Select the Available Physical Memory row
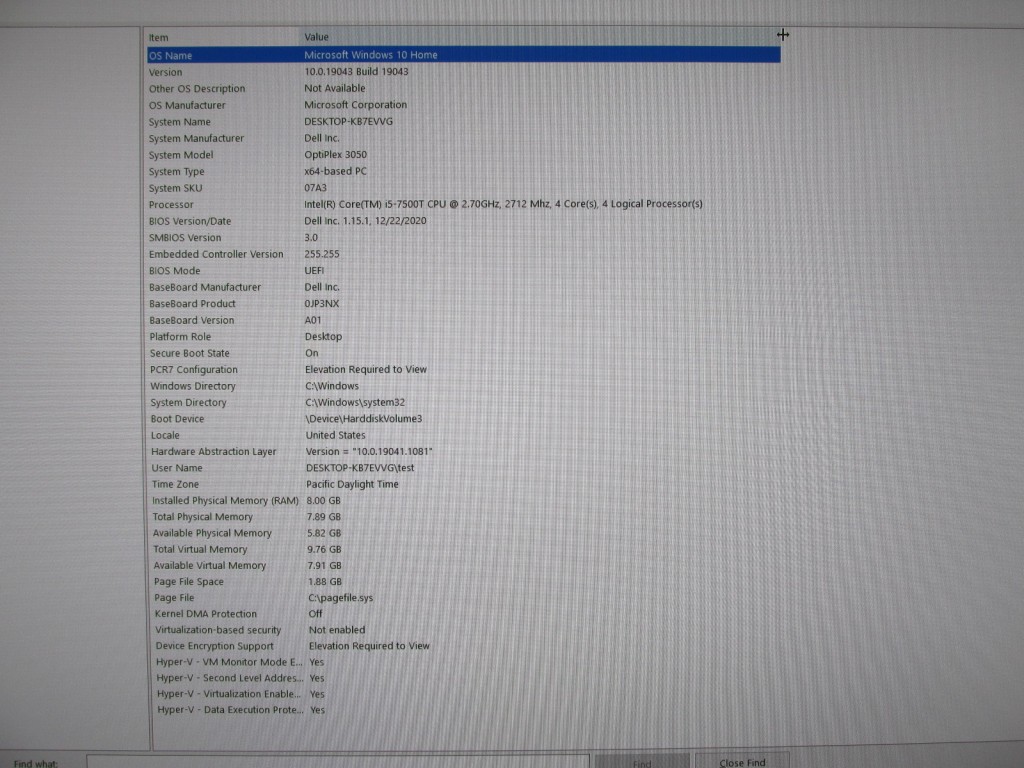The width and height of the screenshot is (1024, 768). click(x=212, y=533)
